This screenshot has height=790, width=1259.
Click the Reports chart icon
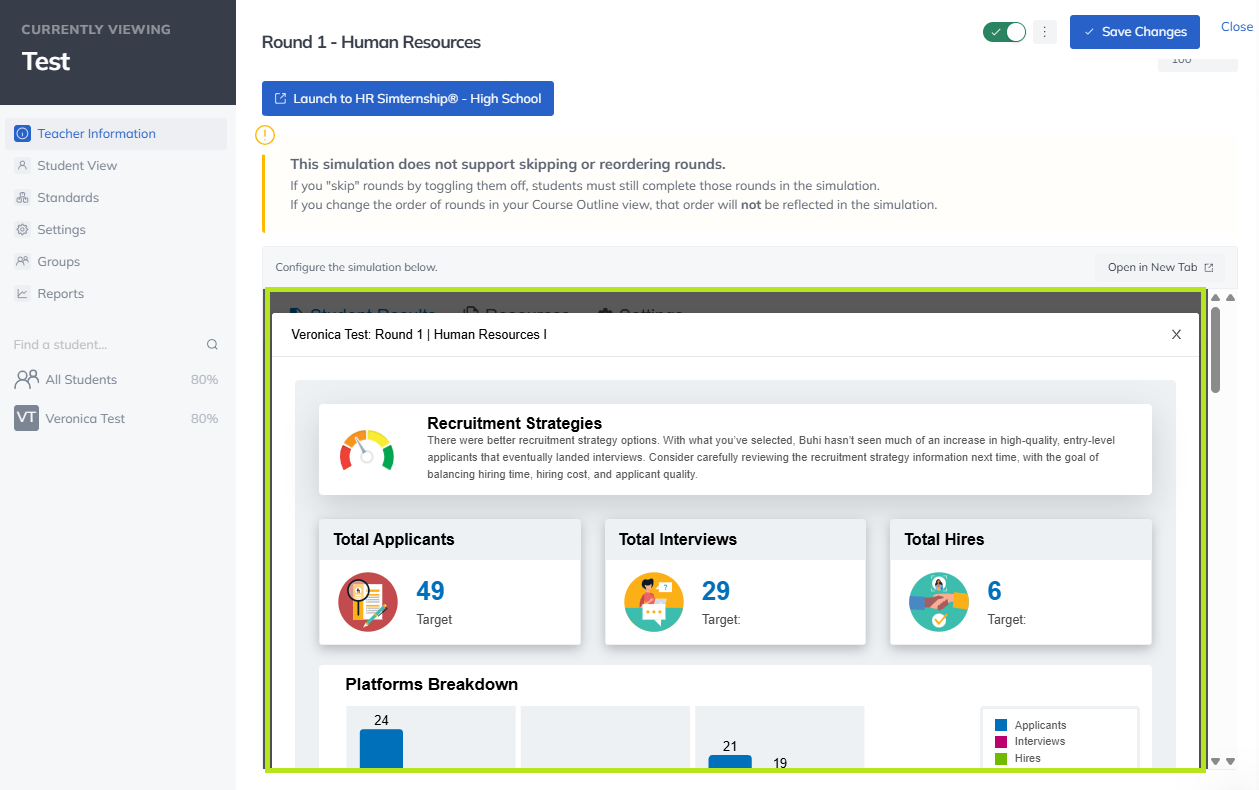[x=22, y=294]
